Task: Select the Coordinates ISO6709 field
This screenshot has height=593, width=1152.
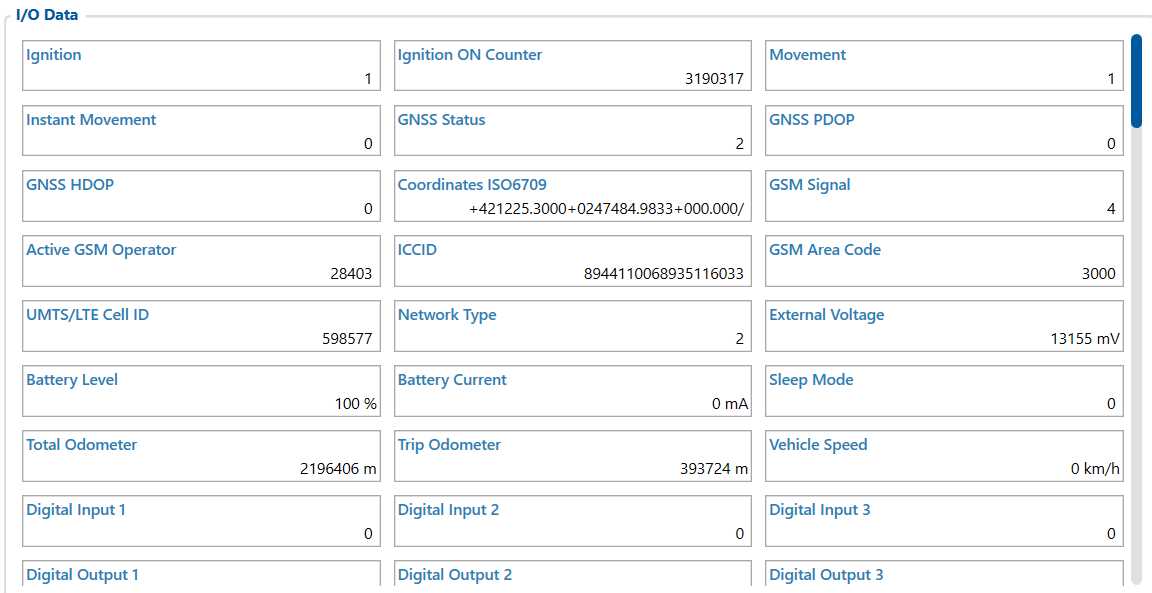Action: 572,196
